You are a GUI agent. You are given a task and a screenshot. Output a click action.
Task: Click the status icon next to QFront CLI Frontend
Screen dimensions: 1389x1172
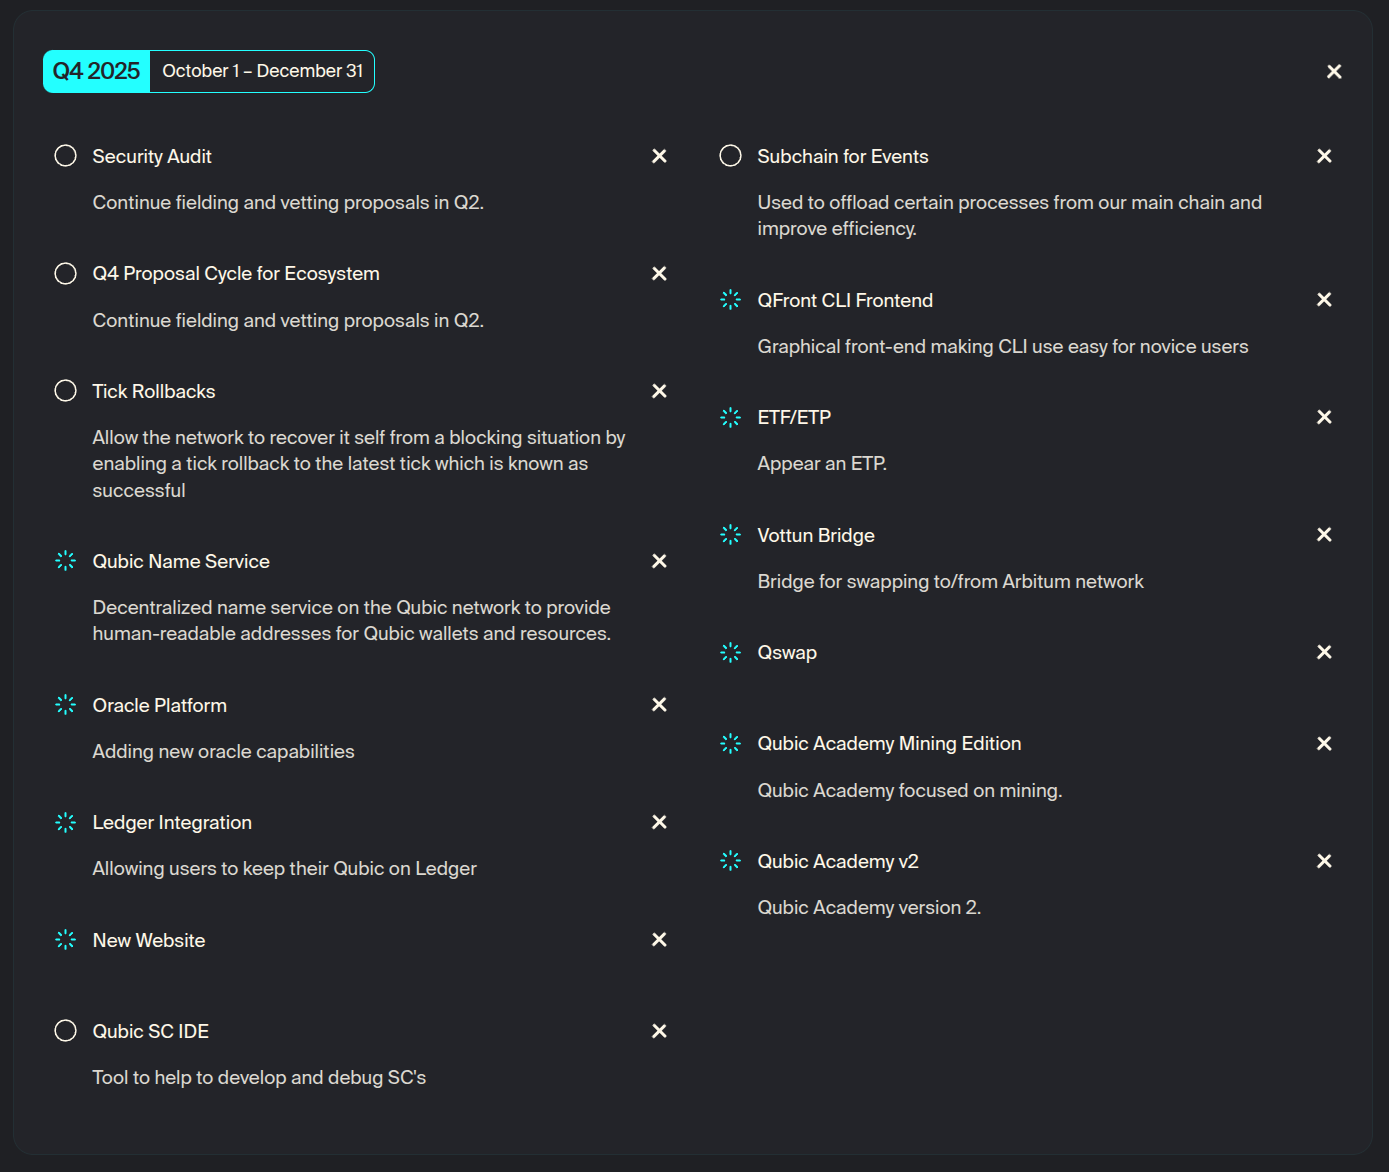[x=730, y=300]
